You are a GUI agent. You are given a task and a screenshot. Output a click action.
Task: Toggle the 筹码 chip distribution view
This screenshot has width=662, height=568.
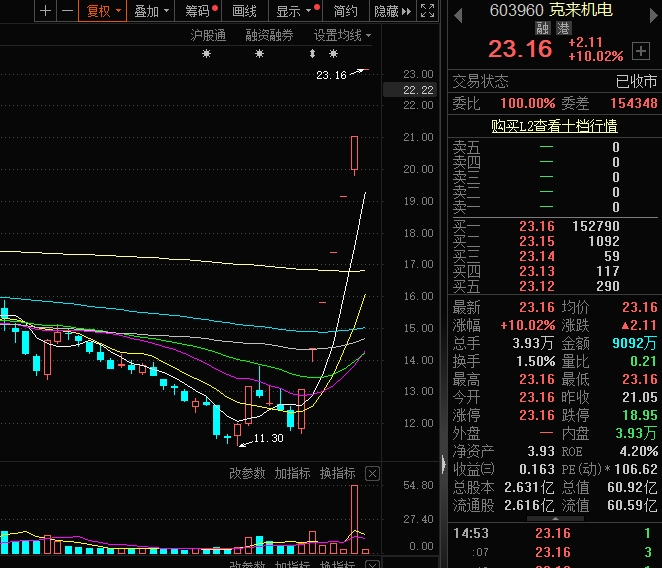[x=199, y=11]
